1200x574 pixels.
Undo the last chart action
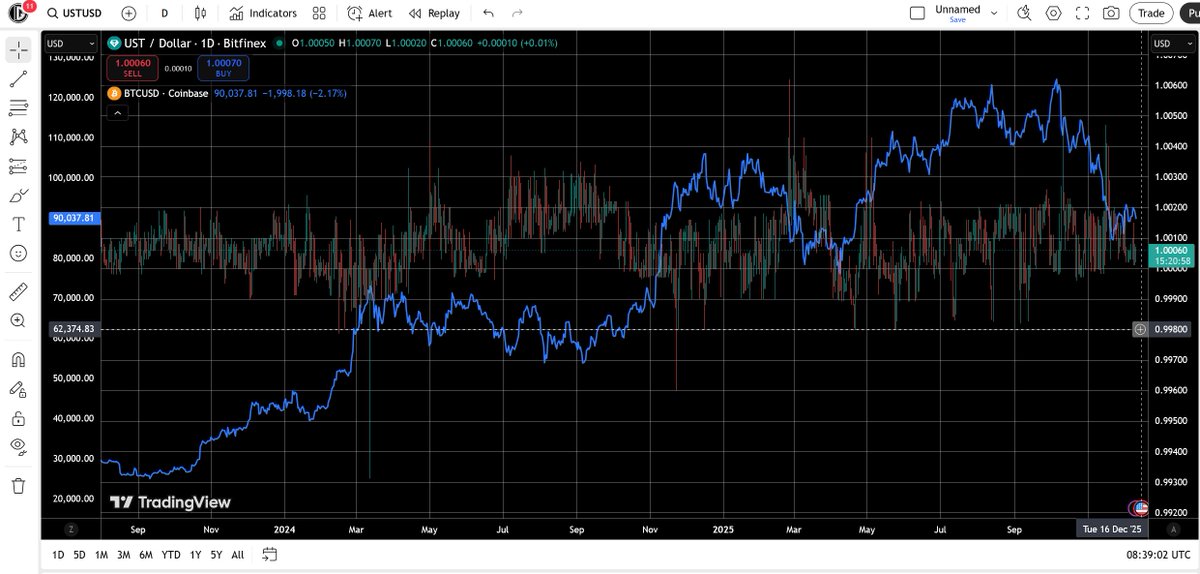(488, 13)
